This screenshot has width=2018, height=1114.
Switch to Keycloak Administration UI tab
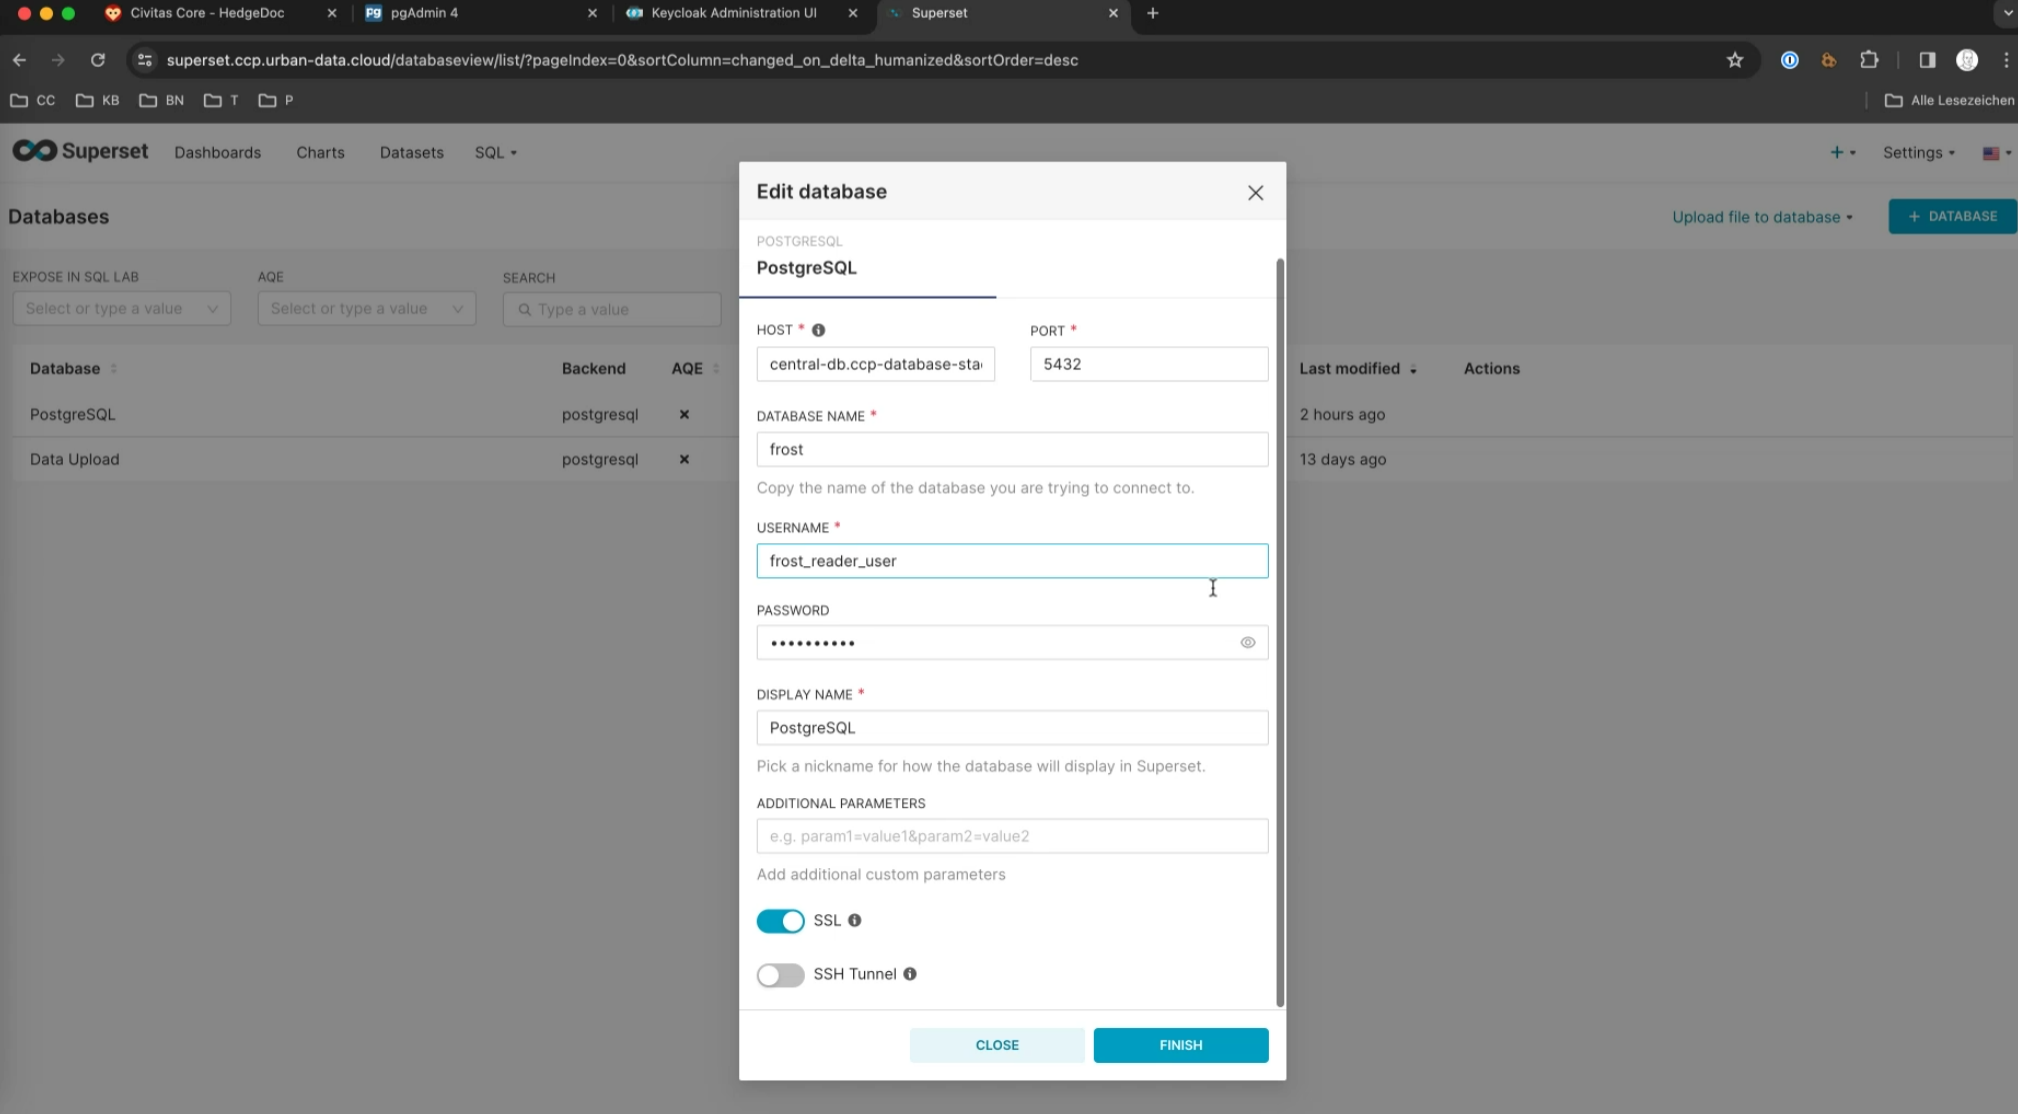point(742,13)
